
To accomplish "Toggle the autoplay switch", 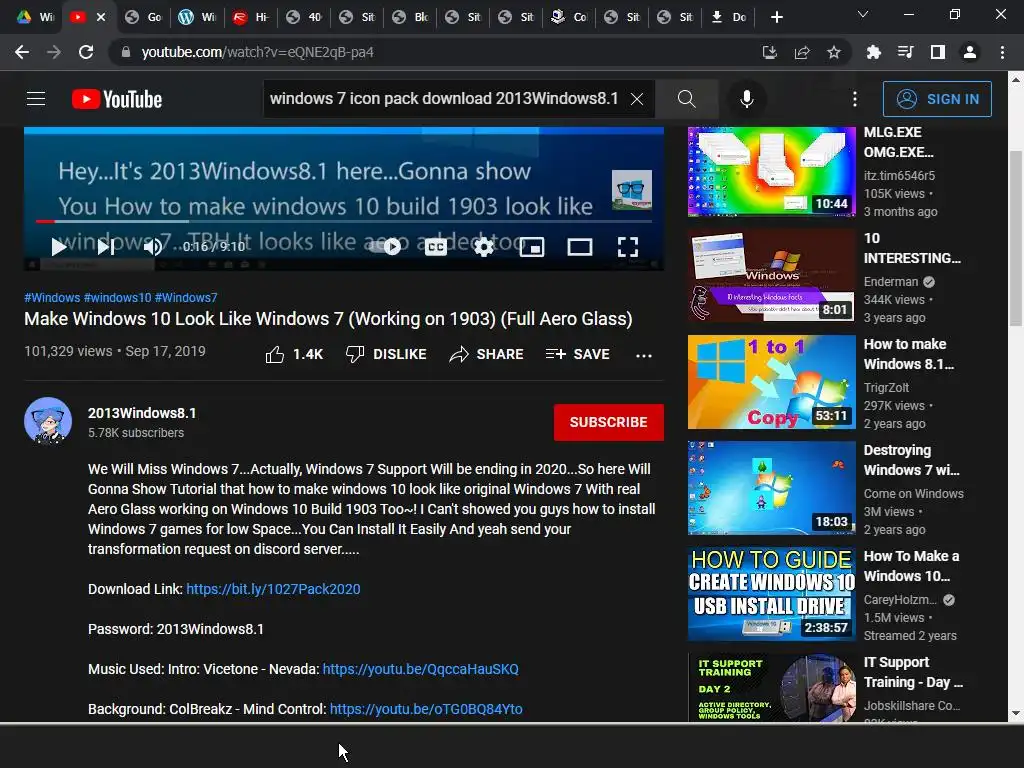I will point(385,247).
